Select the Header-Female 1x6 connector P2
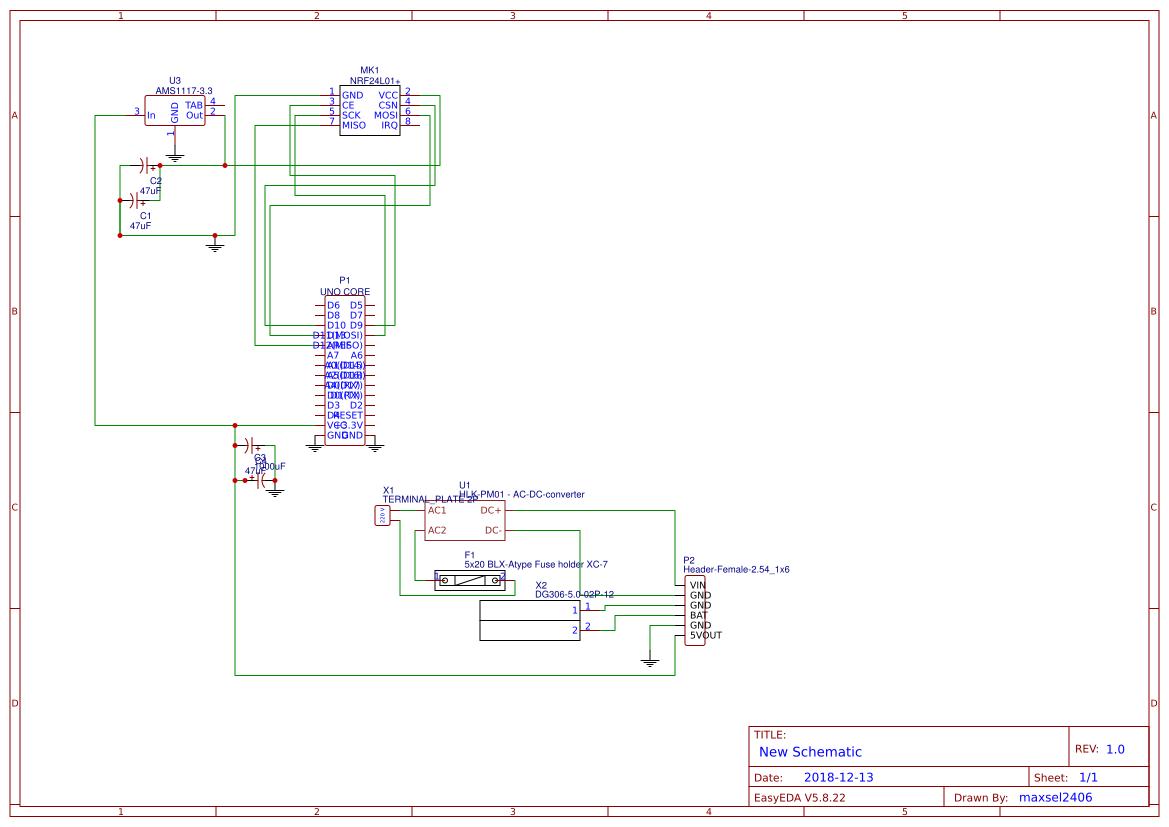 coord(697,610)
